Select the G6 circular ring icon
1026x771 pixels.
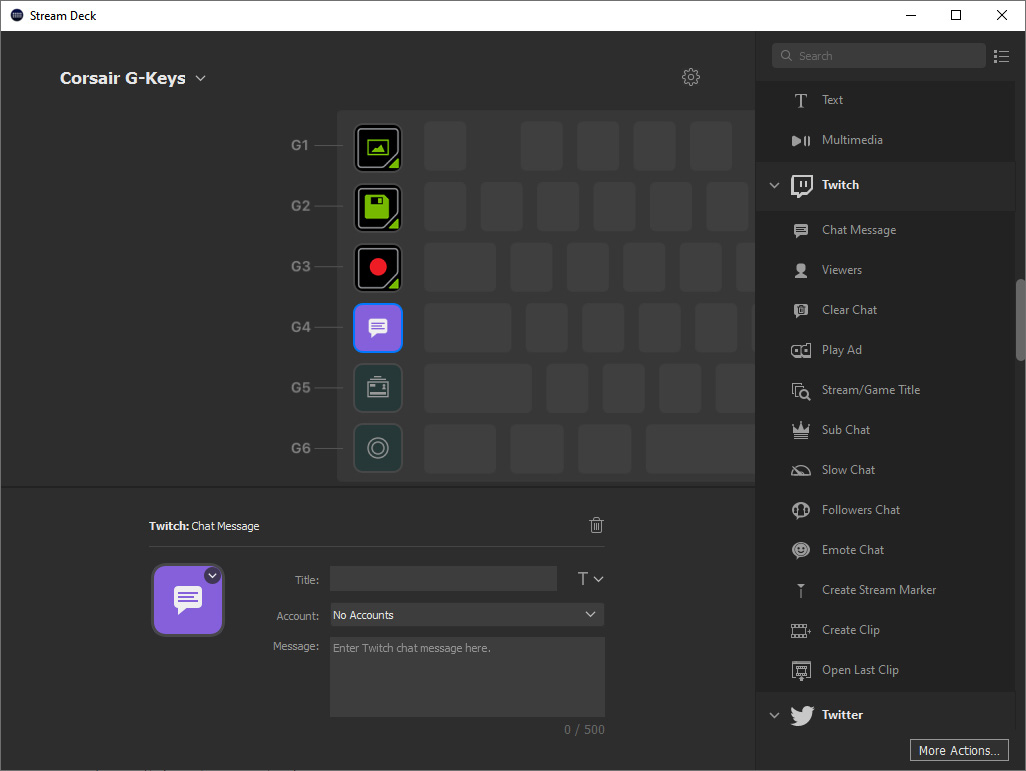pyautogui.click(x=378, y=448)
